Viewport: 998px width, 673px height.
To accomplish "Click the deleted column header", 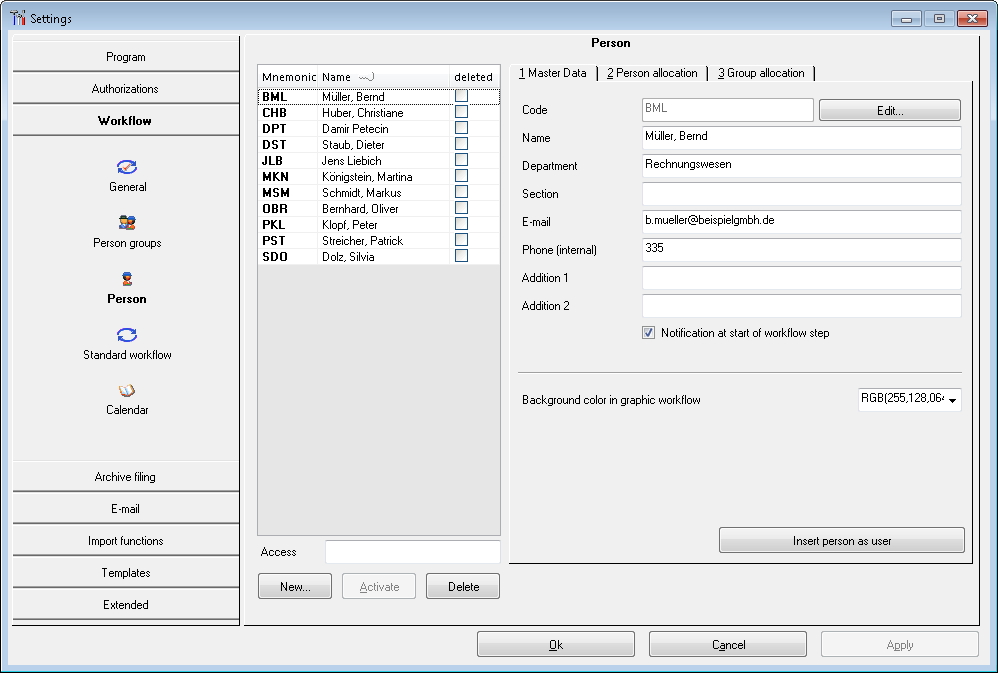I will tap(474, 76).
